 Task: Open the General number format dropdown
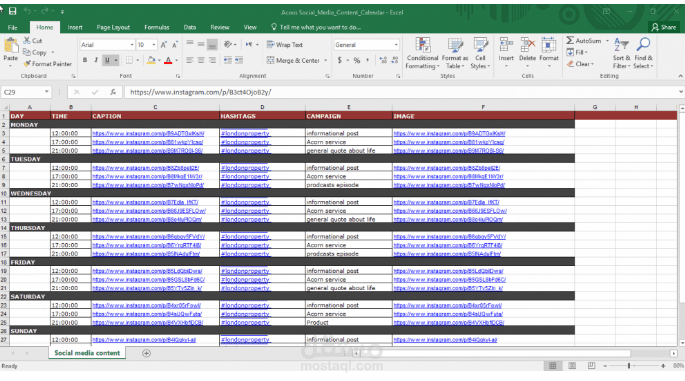[x=396, y=45]
